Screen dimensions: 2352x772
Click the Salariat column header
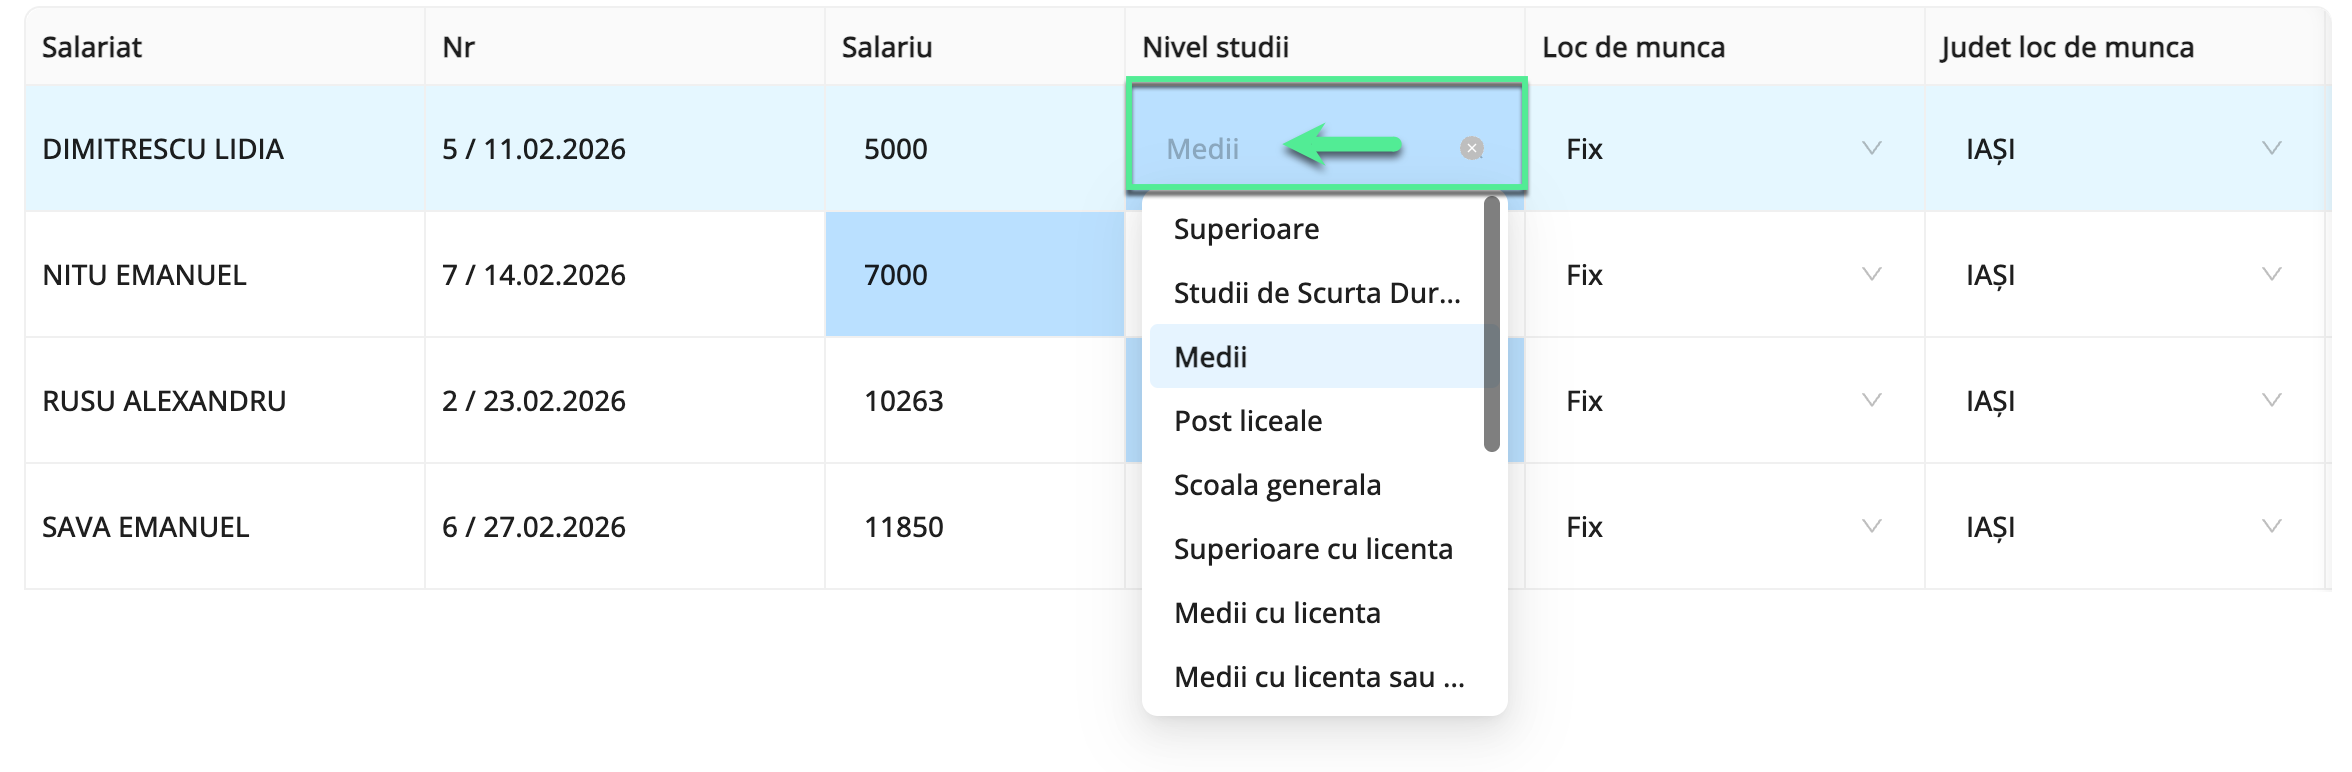pos(225,47)
